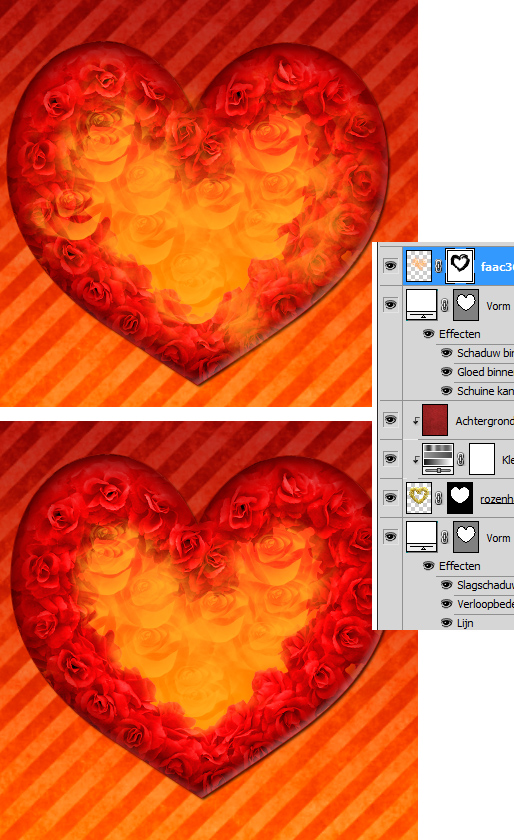Select the black heart mask on faac layer

click(460, 266)
